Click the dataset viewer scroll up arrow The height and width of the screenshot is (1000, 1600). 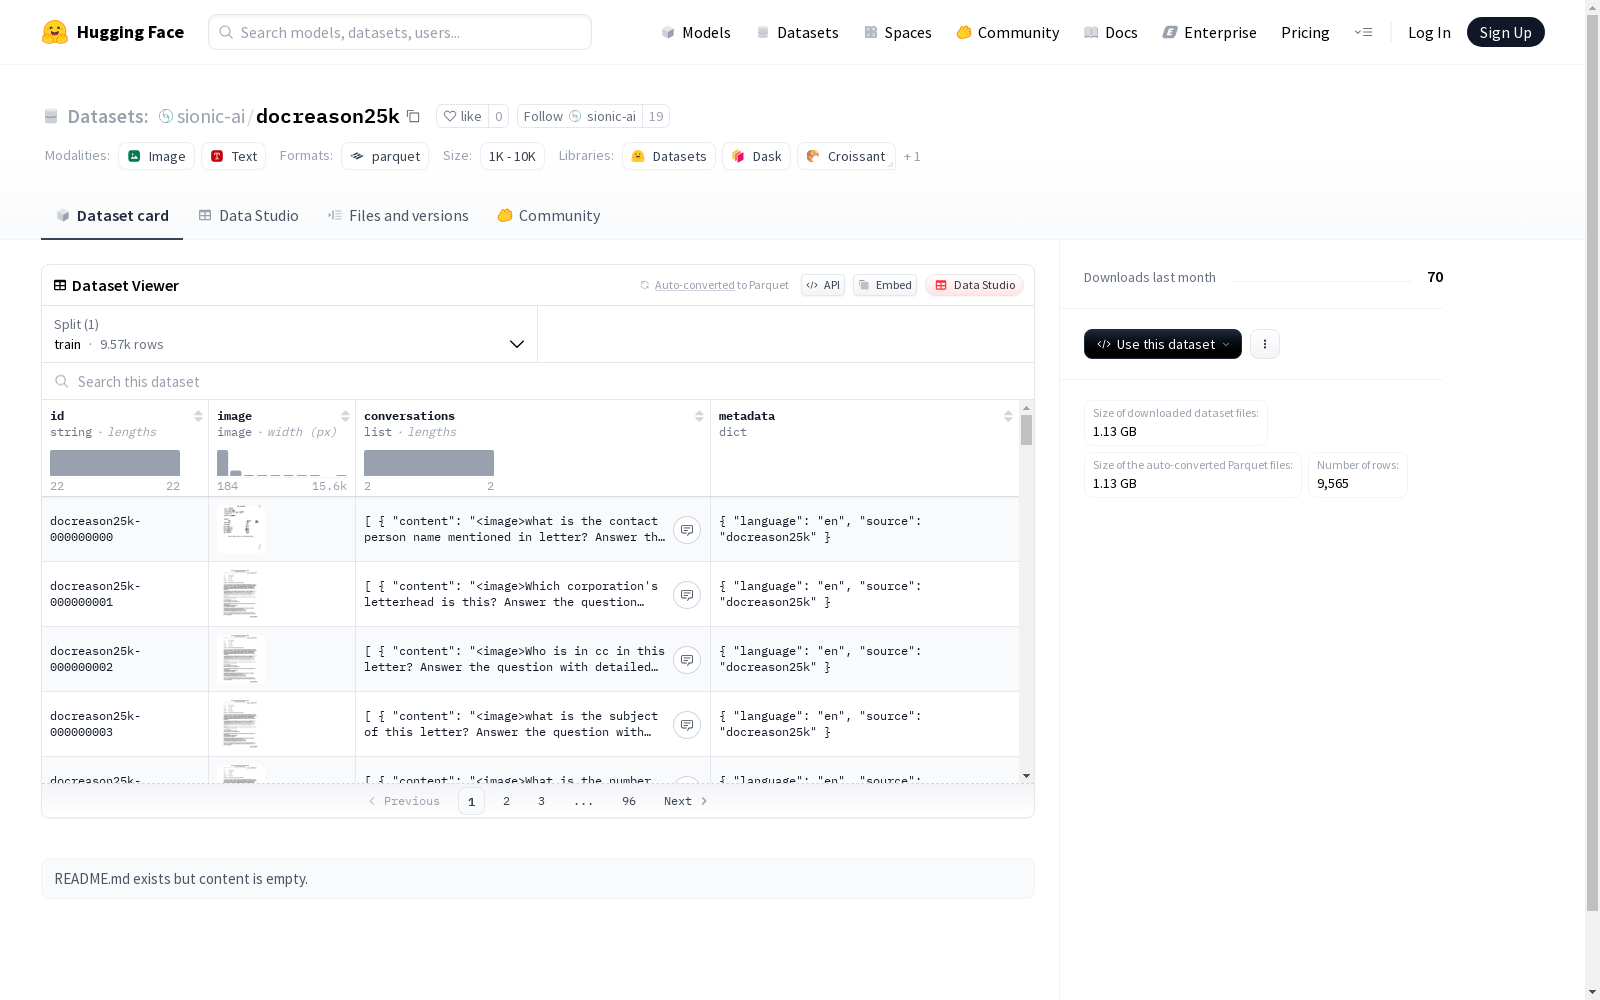pyautogui.click(x=1026, y=408)
